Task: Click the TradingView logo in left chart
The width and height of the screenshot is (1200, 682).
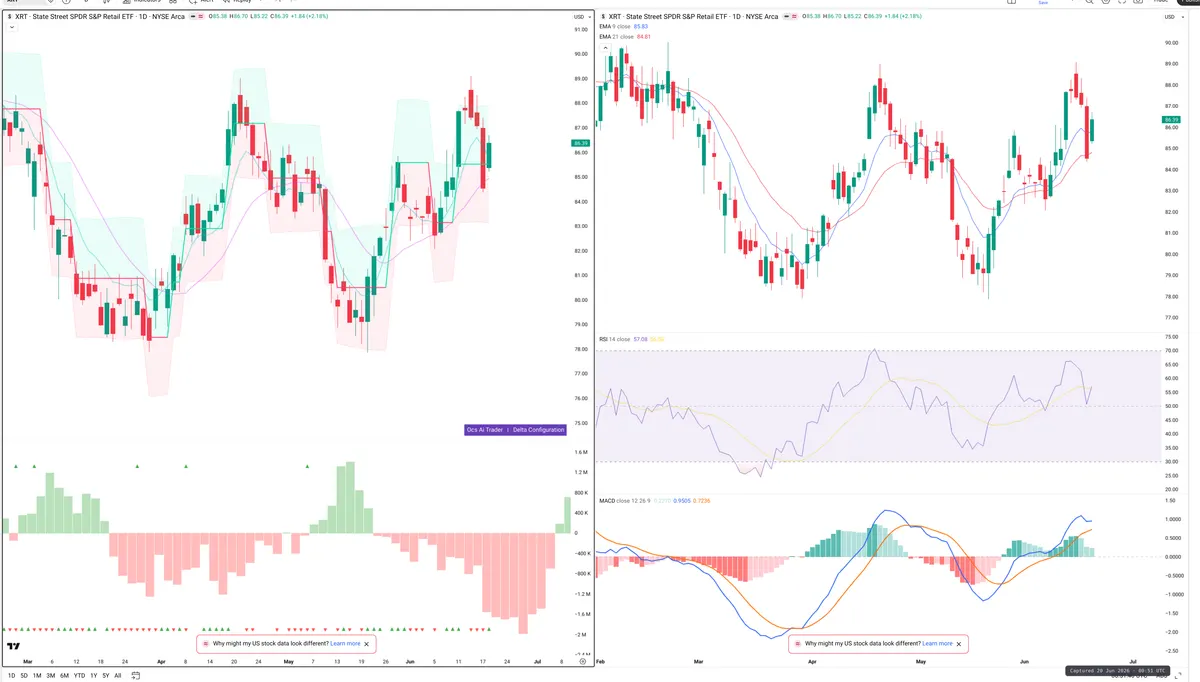Action: (x=13, y=647)
